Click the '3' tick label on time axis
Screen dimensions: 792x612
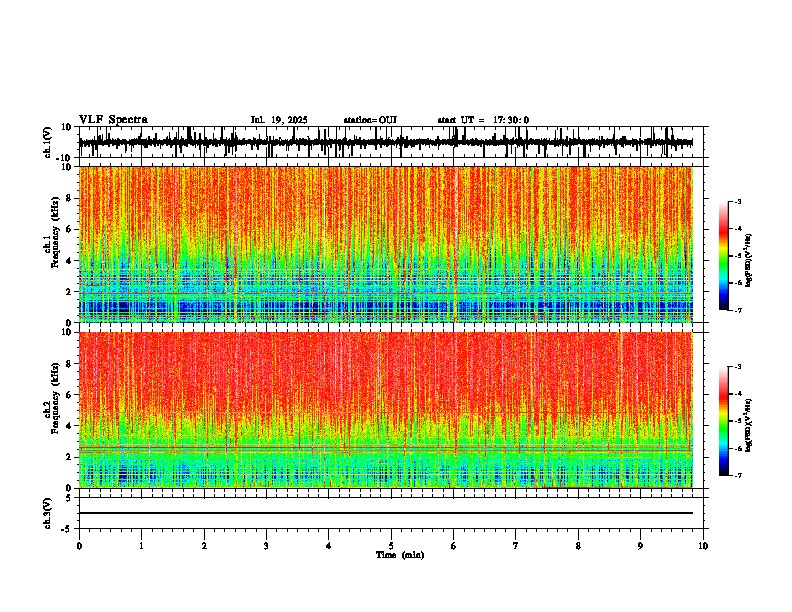266,546
